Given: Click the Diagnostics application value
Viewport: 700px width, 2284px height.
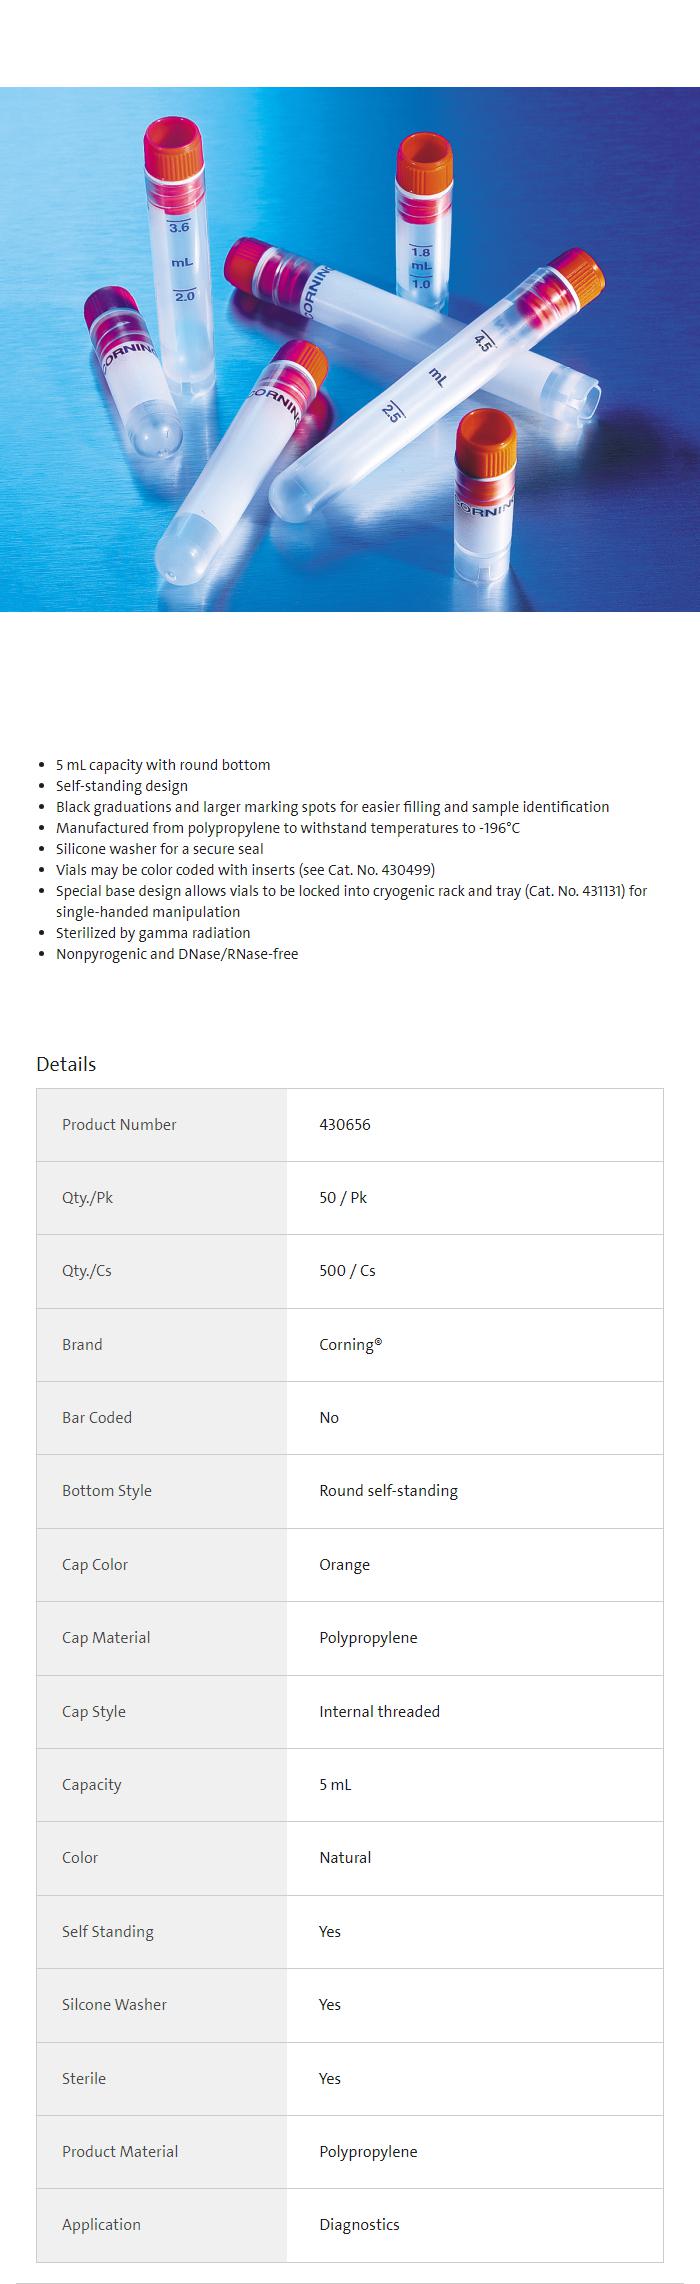Looking at the screenshot, I should (x=359, y=2224).
